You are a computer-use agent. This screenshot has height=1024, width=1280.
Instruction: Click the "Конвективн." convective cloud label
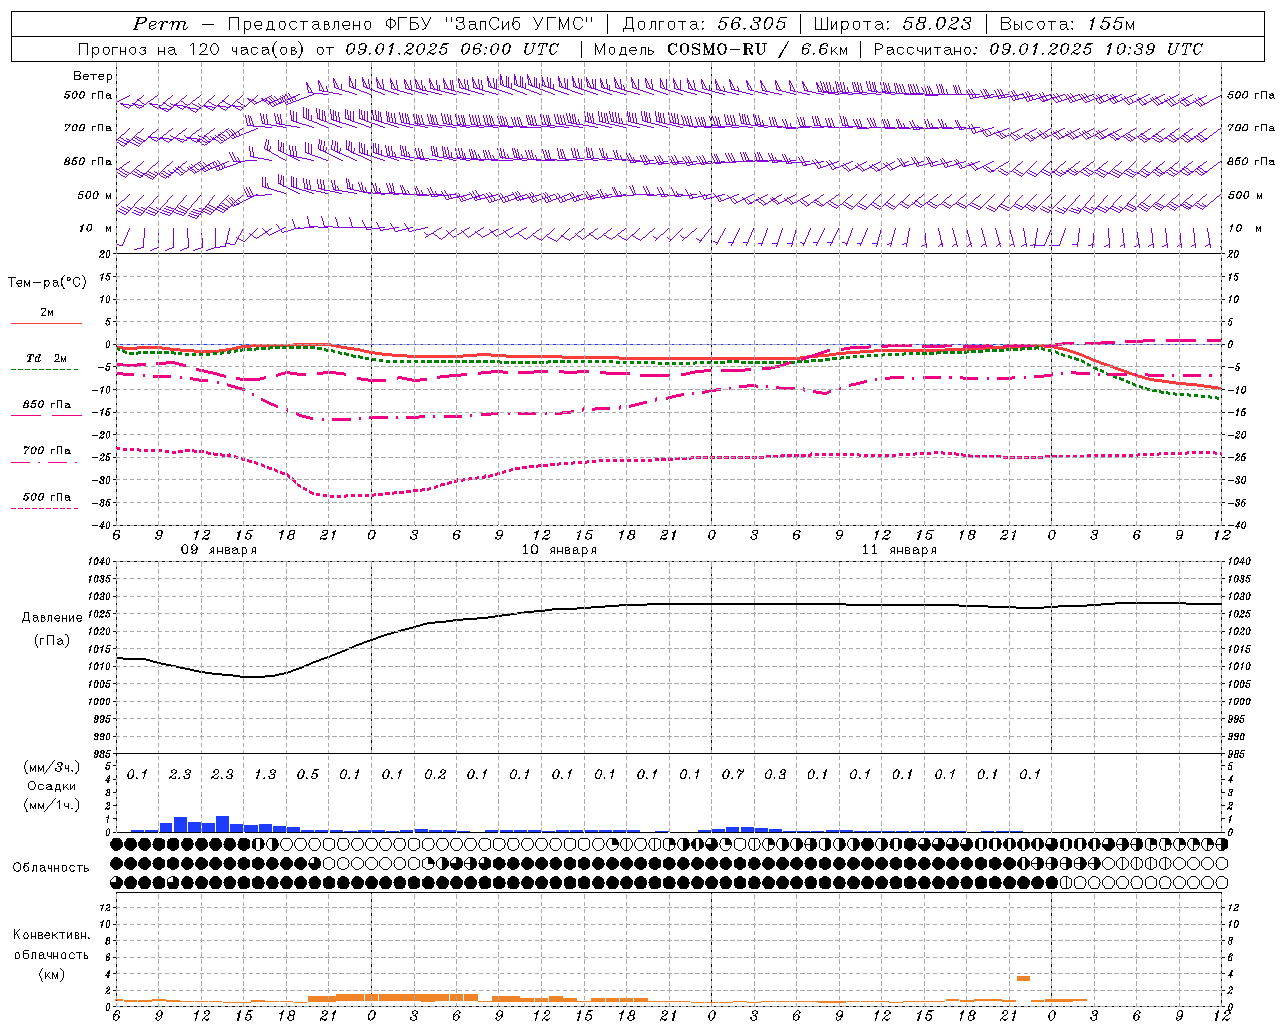pos(51,935)
